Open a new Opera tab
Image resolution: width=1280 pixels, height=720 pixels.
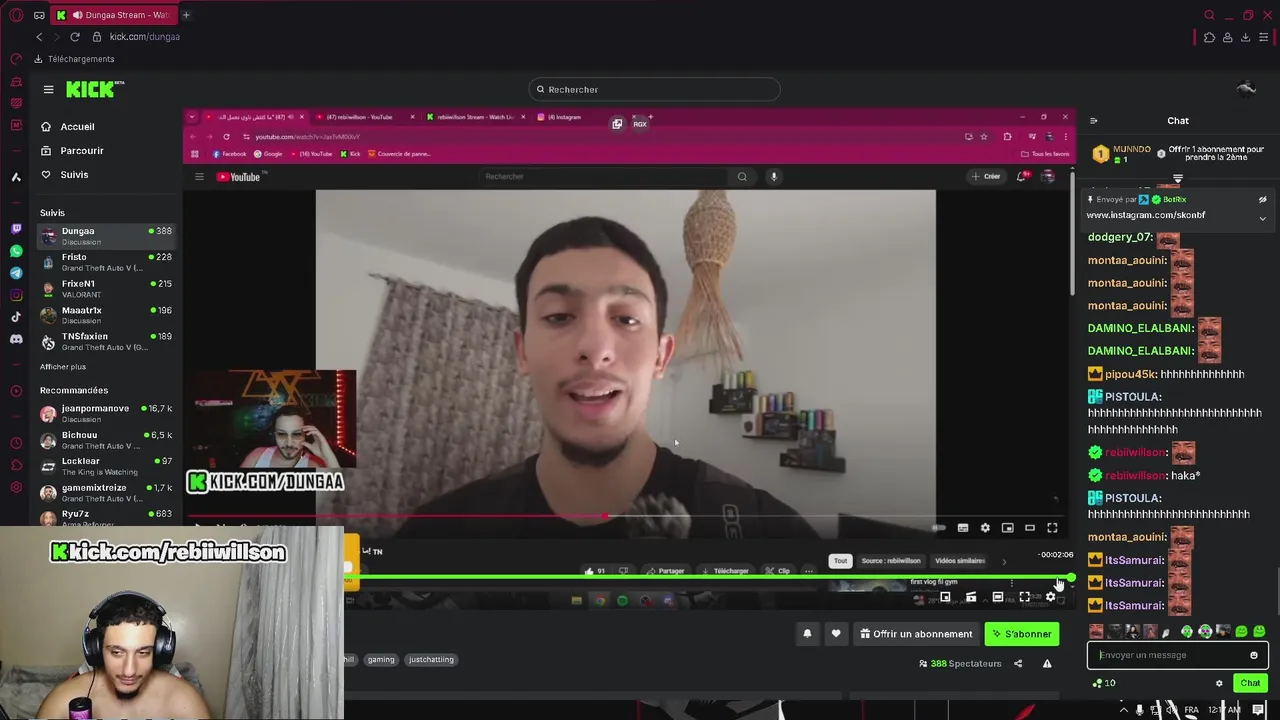coord(186,15)
